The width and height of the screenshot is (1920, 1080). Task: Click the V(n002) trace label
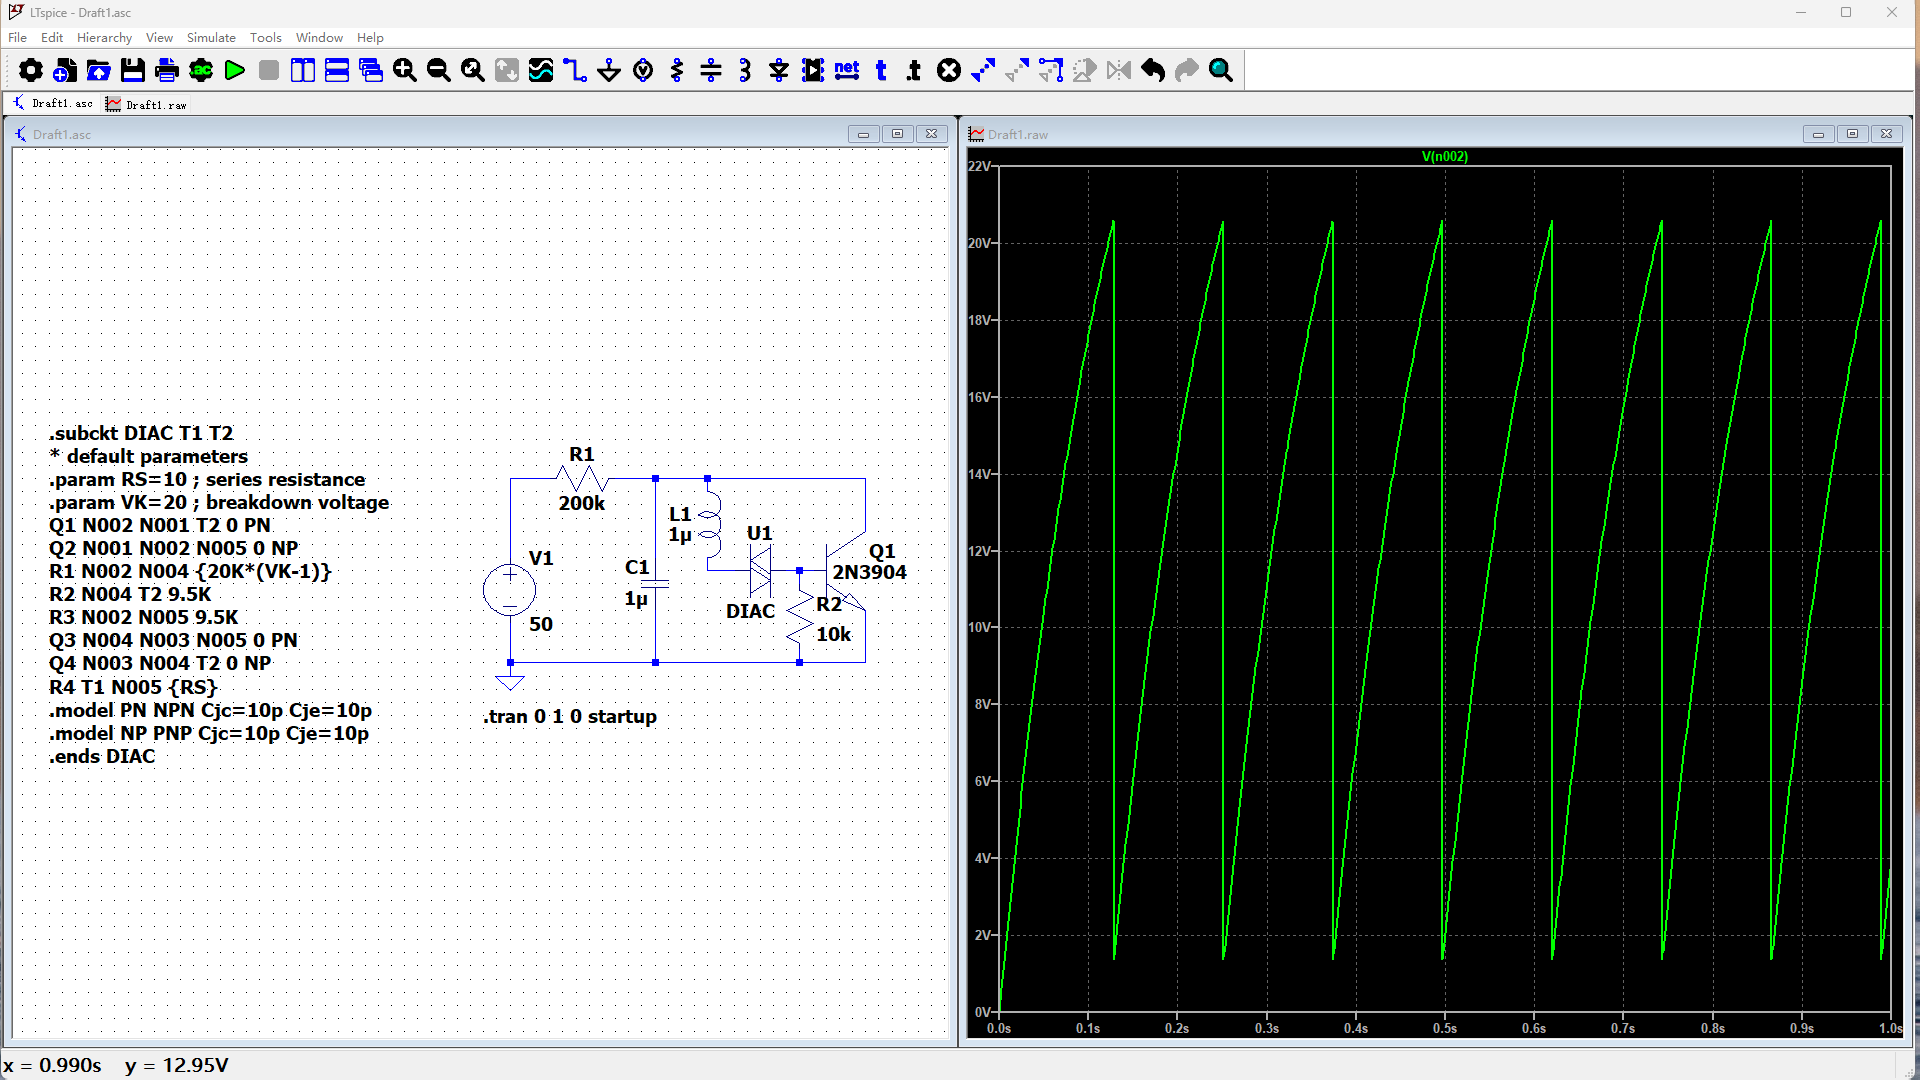click(1444, 156)
